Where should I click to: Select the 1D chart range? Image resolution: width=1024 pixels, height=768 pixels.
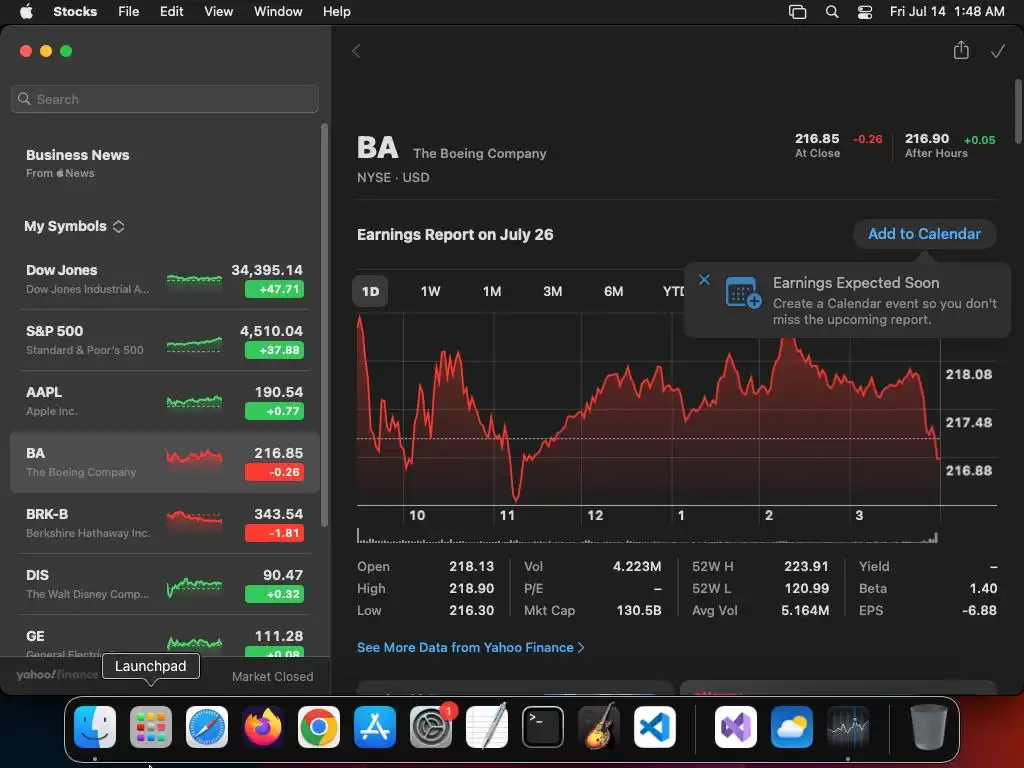[x=370, y=291]
